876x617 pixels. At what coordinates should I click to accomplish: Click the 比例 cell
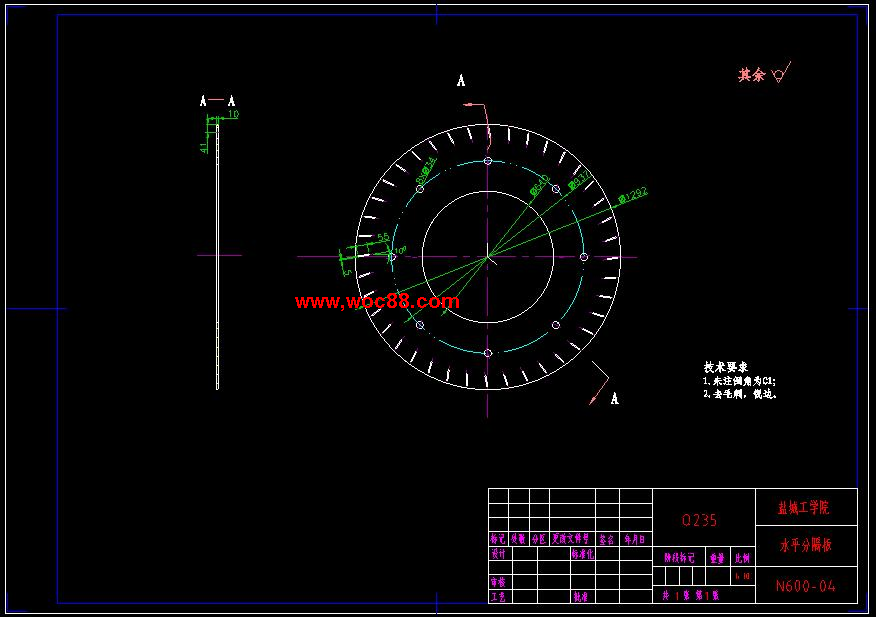(742, 558)
